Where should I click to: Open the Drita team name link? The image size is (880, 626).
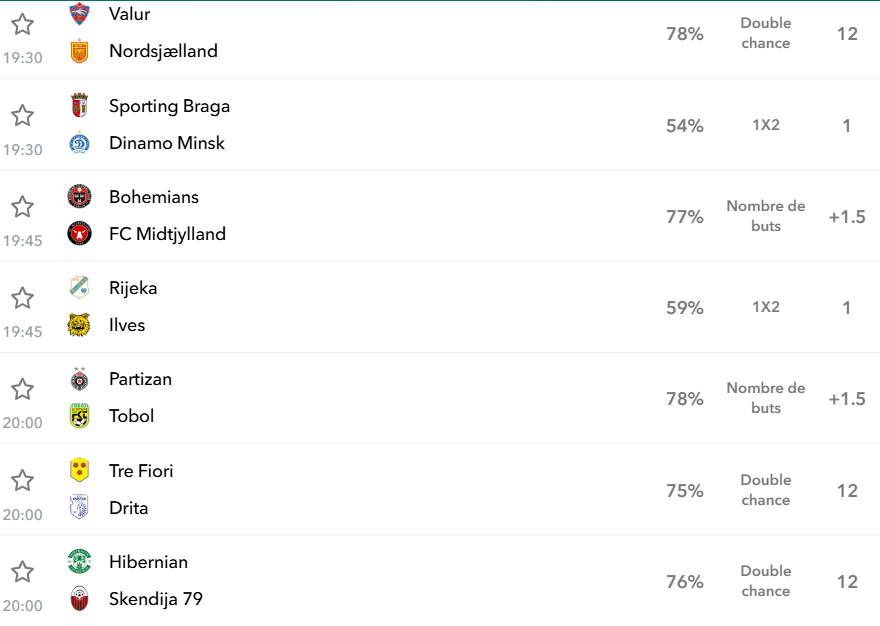[x=129, y=508]
